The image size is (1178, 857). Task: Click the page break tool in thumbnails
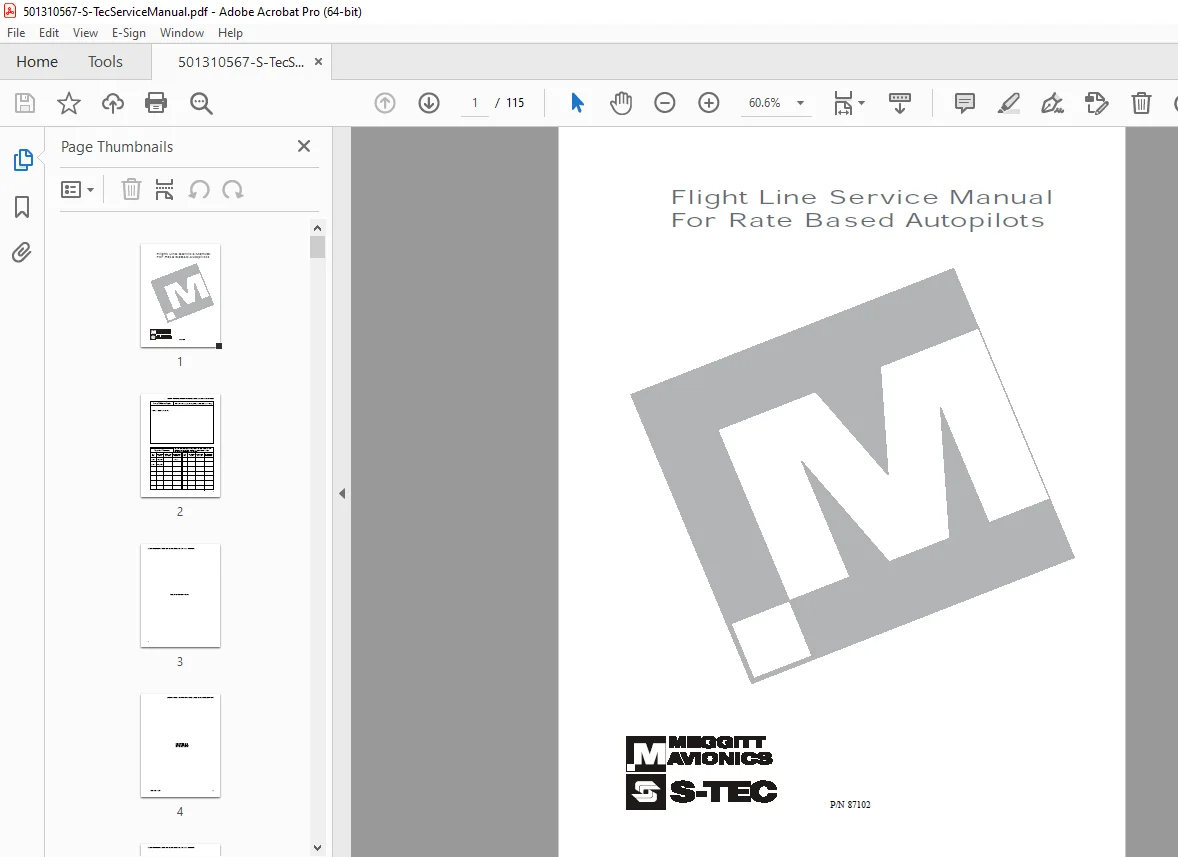[165, 190]
